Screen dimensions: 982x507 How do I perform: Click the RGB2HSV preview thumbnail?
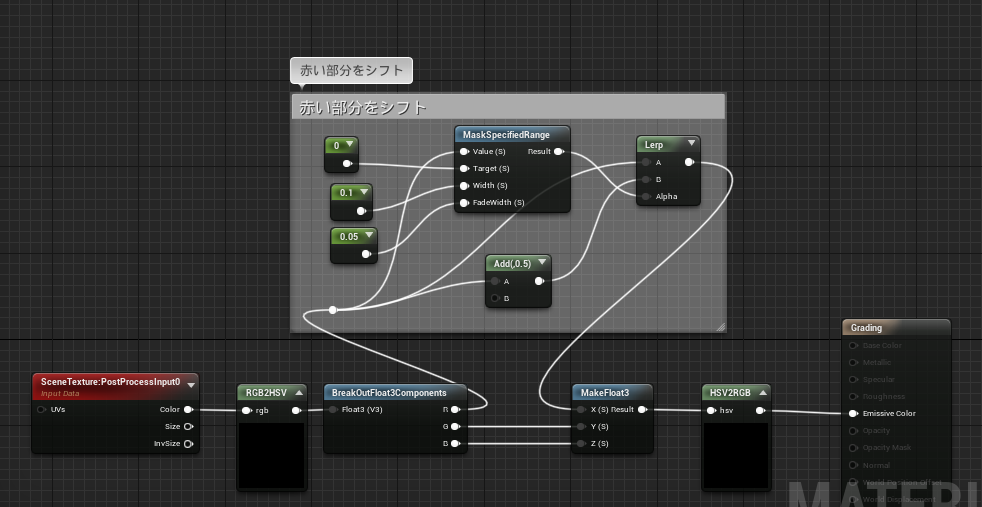pyautogui.click(x=272, y=456)
